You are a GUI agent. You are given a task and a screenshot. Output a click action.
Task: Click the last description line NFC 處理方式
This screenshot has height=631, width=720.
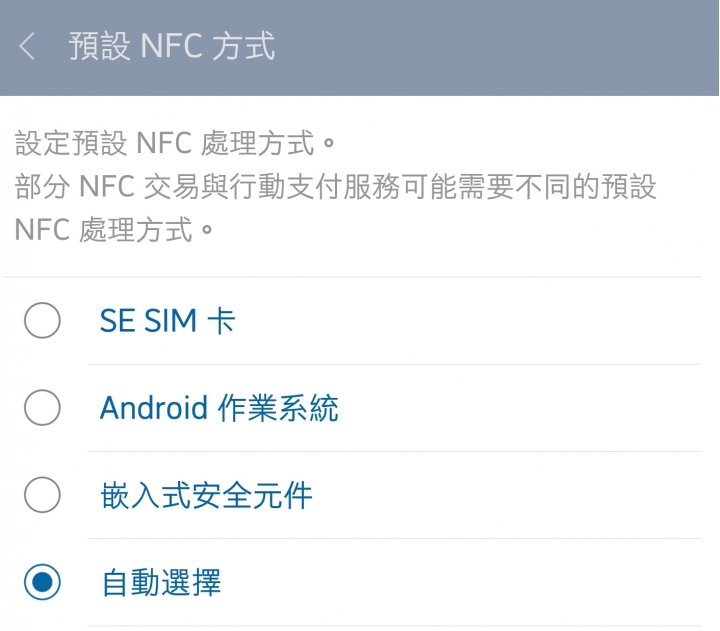[x=115, y=230]
